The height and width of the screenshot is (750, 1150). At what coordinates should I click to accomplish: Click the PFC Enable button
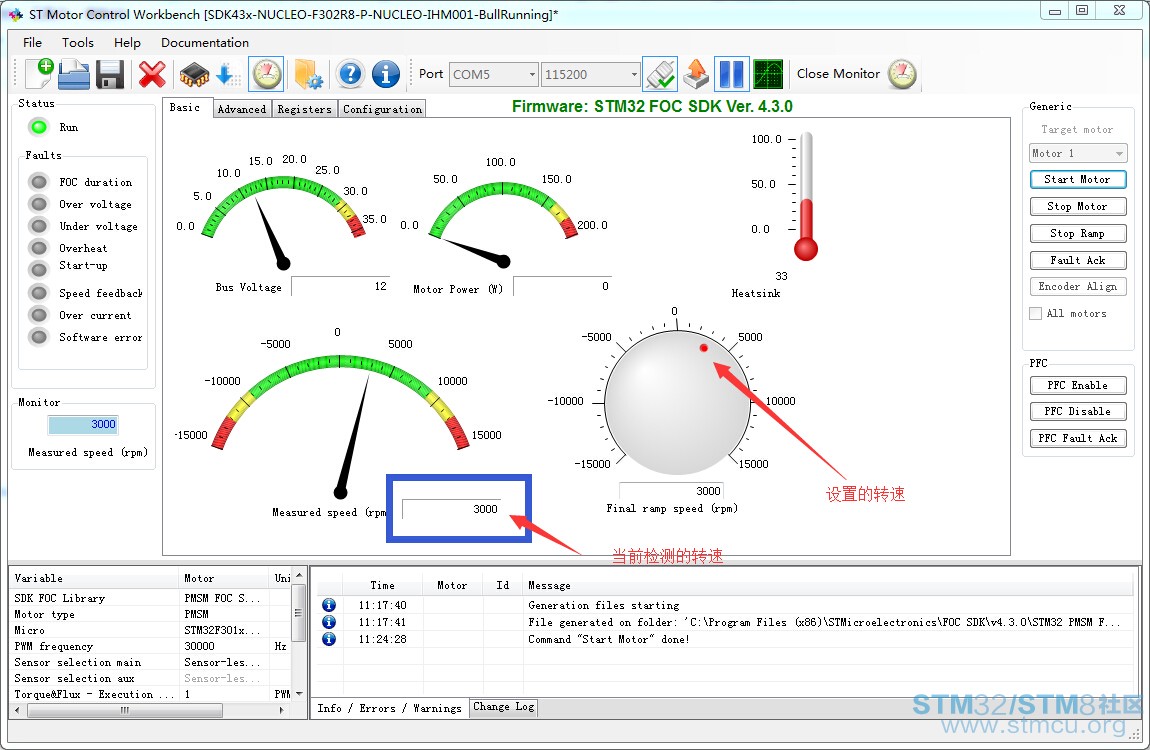tap(1077, 385)
